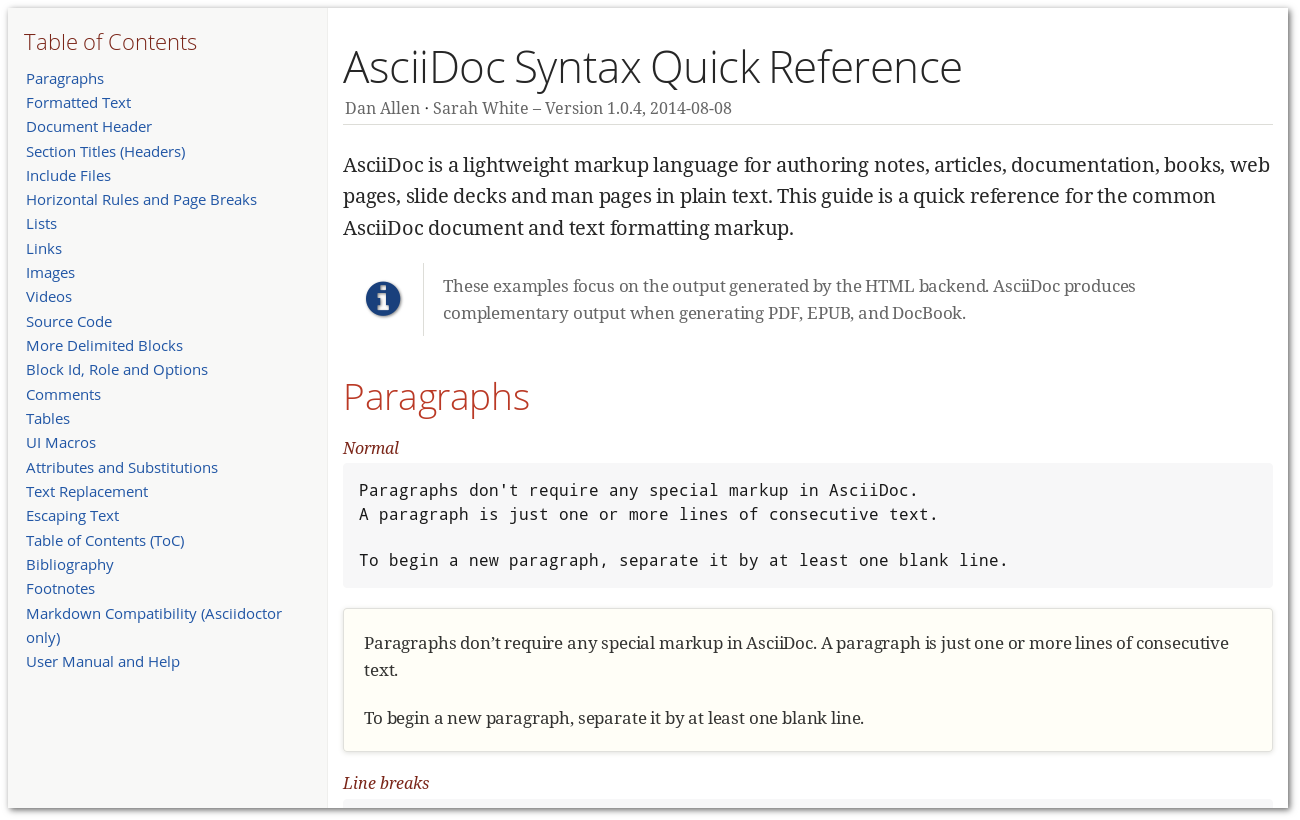Open the Paragraphs link in contents
Image resolution: width=1300 pixels, height=820 pixels.
65,78
